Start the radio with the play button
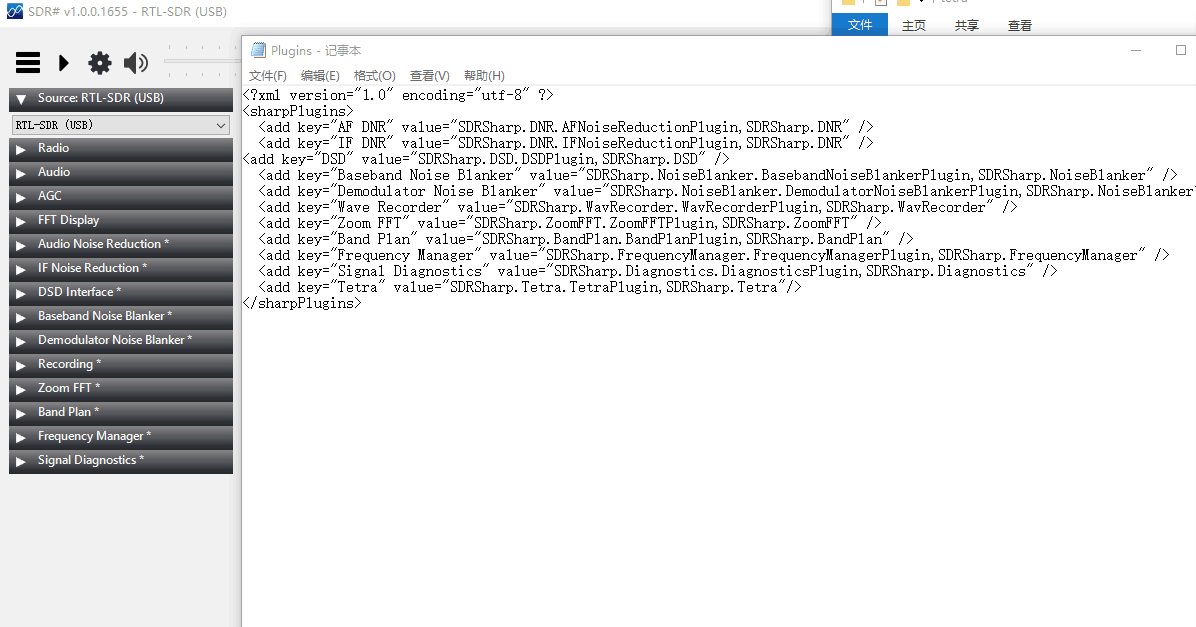The image size is (1196, 627). pos(63,63)
